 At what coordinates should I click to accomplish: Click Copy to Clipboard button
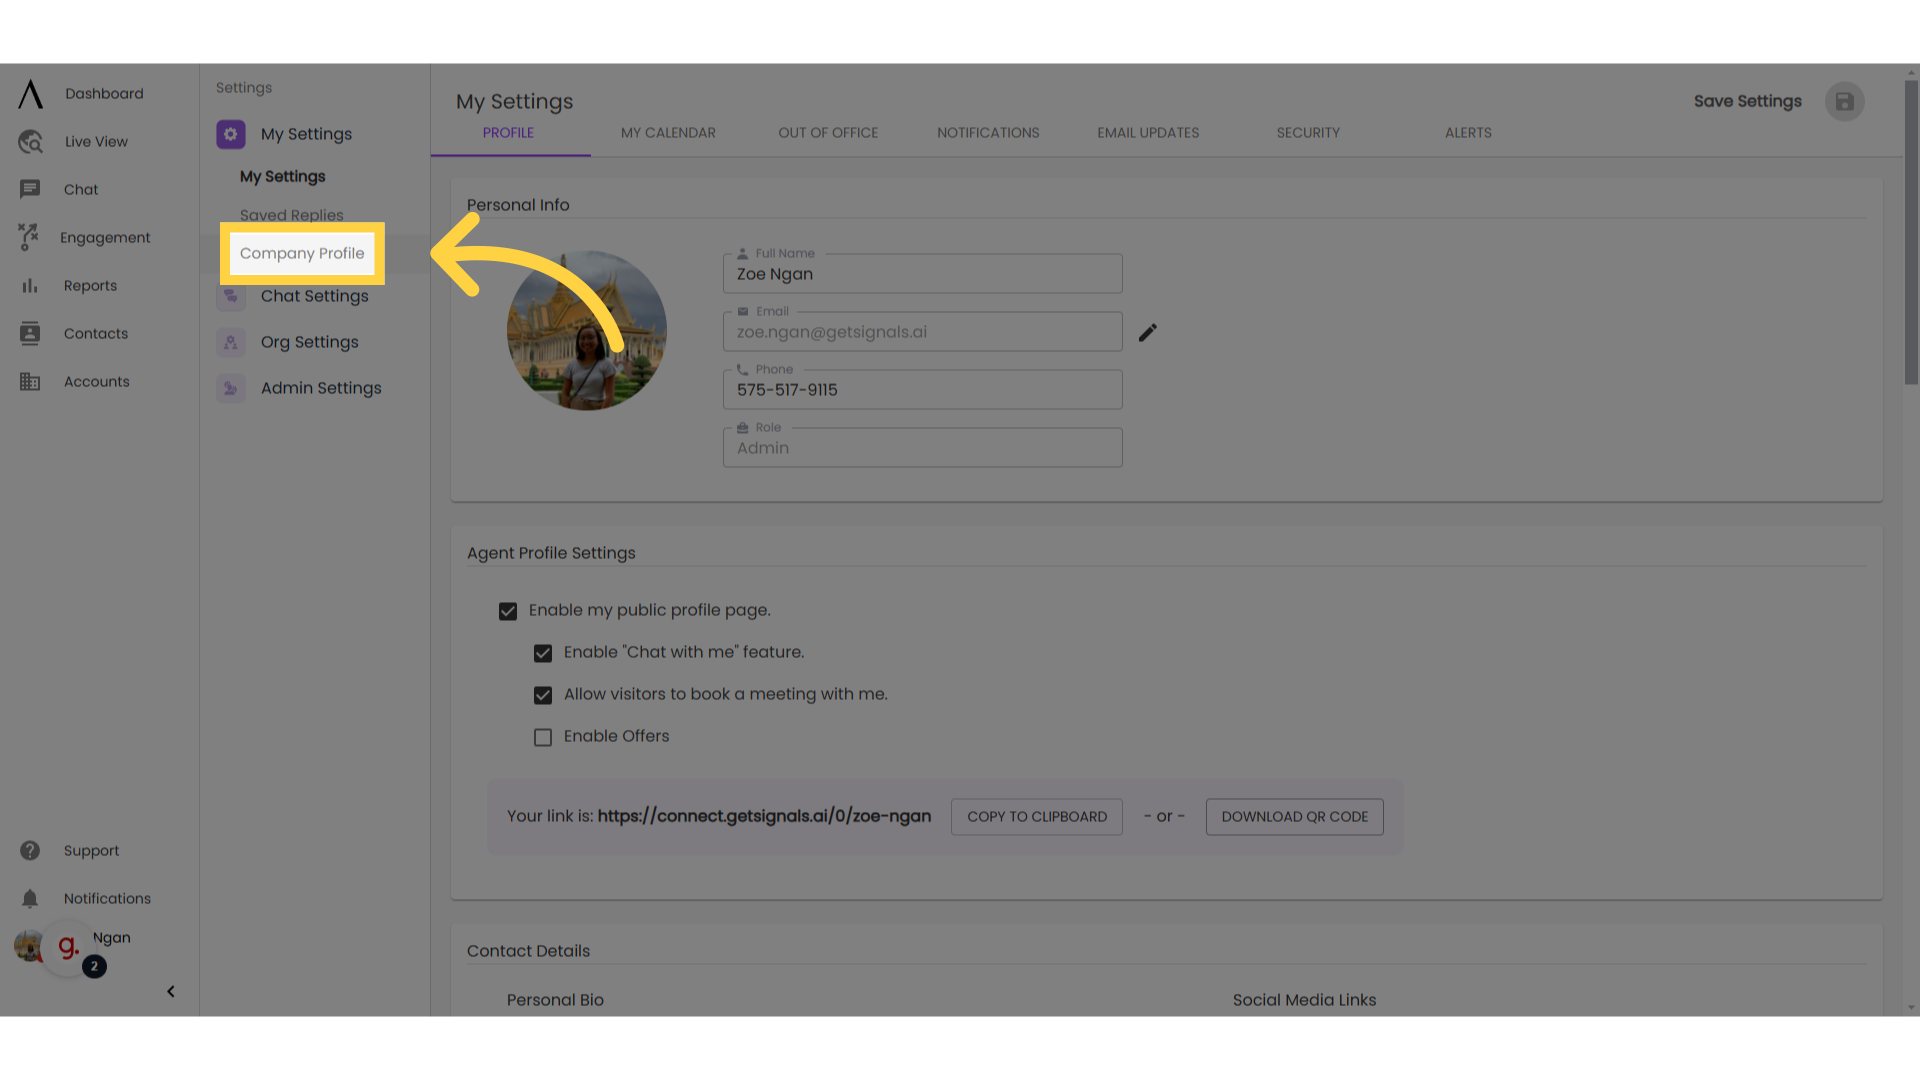1036,816
